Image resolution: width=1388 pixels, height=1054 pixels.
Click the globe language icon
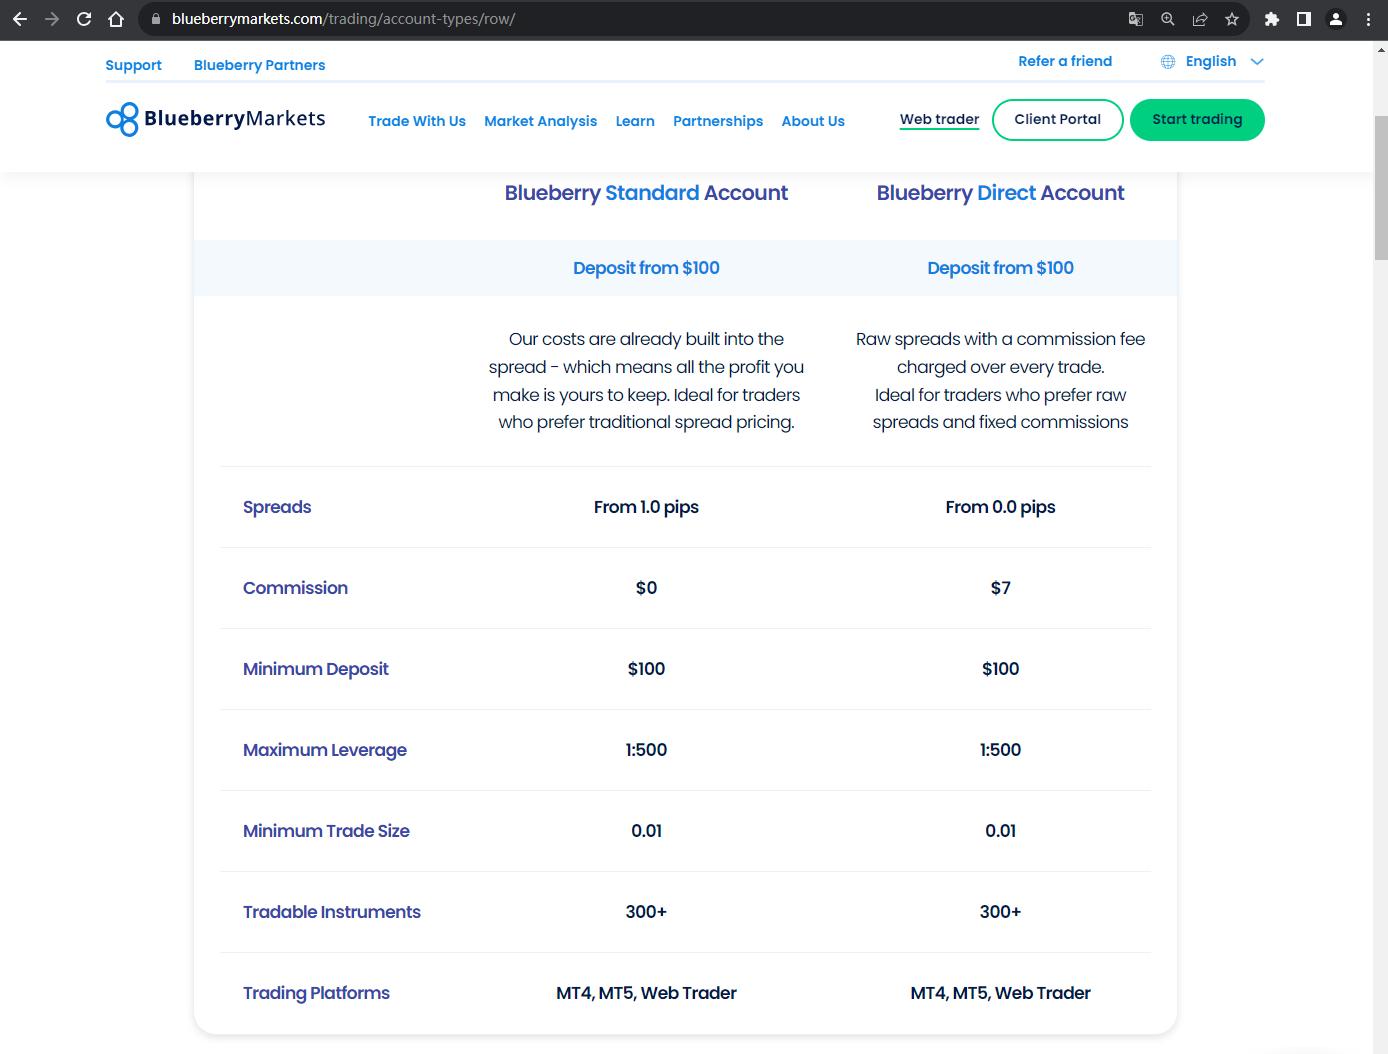(x=1168, y=62)
